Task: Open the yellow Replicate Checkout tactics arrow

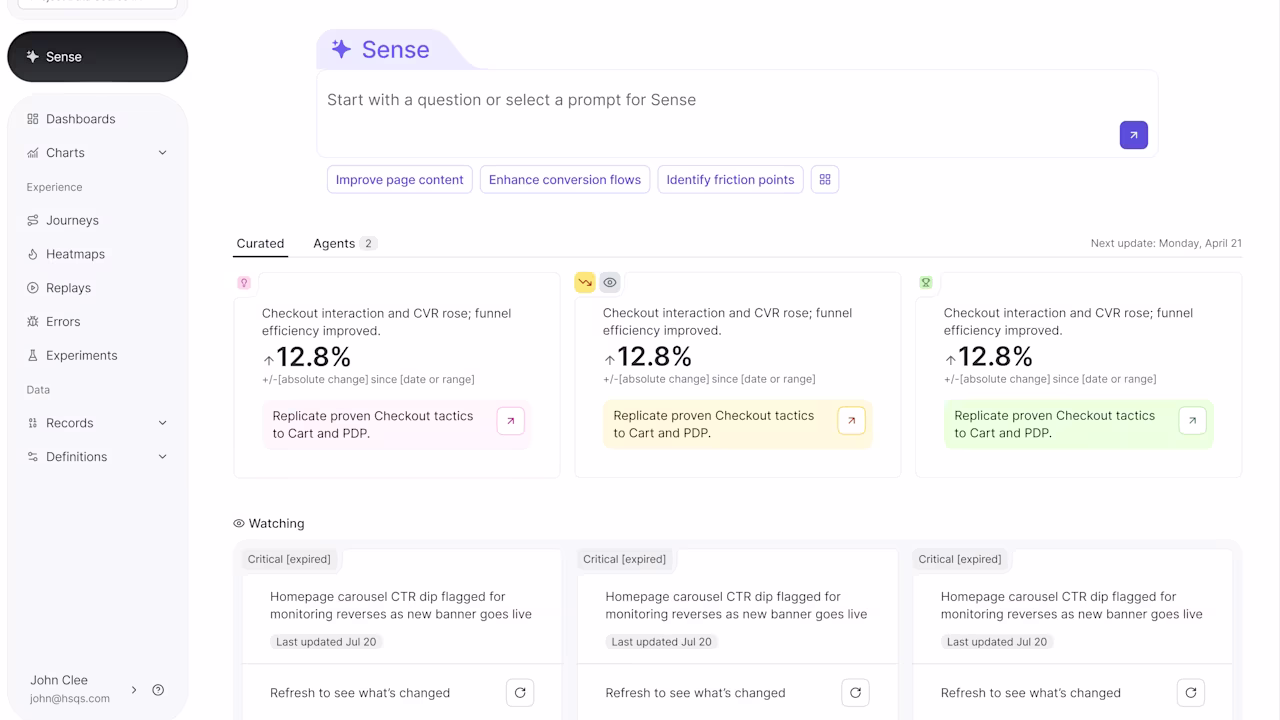Action: pos(851,421)
